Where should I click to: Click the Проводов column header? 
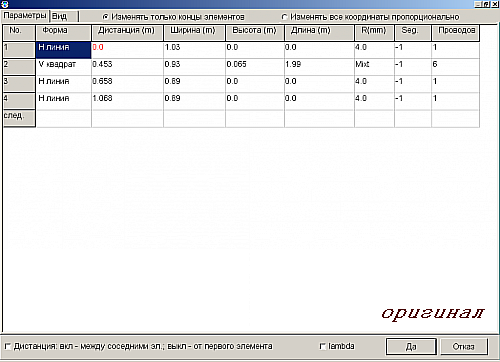[x=456, y=33]
